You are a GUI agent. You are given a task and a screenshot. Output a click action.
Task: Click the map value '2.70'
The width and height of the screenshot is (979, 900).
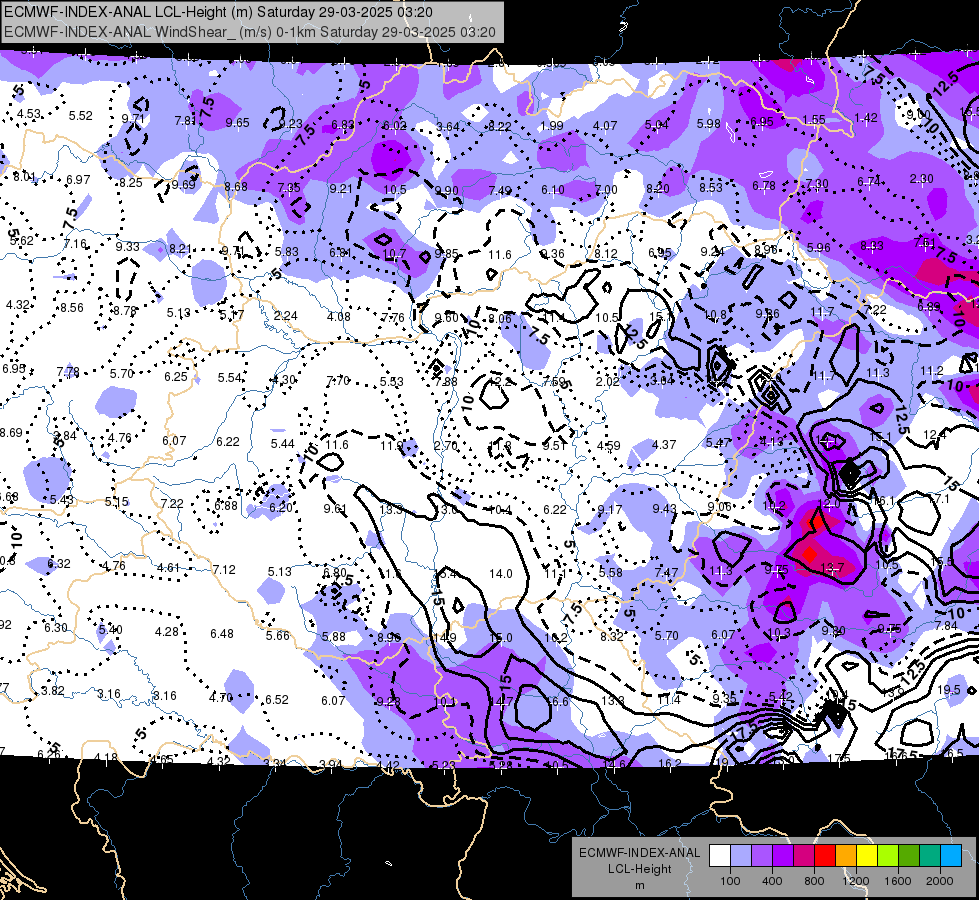pyautogui.click(x=446, y=446)
